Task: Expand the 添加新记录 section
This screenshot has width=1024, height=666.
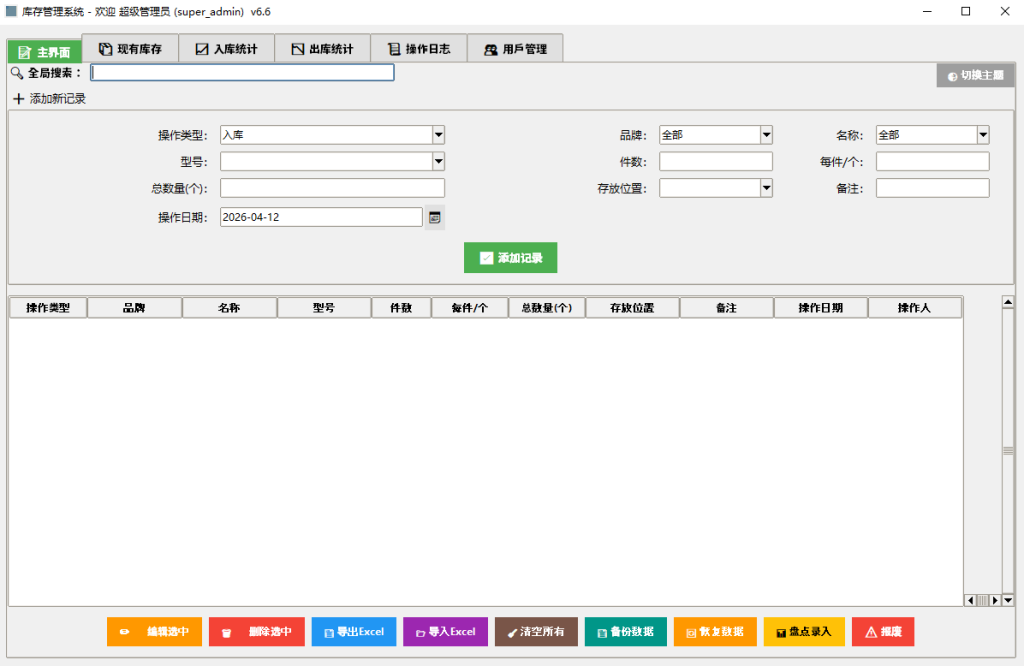Action: point(50,99)
